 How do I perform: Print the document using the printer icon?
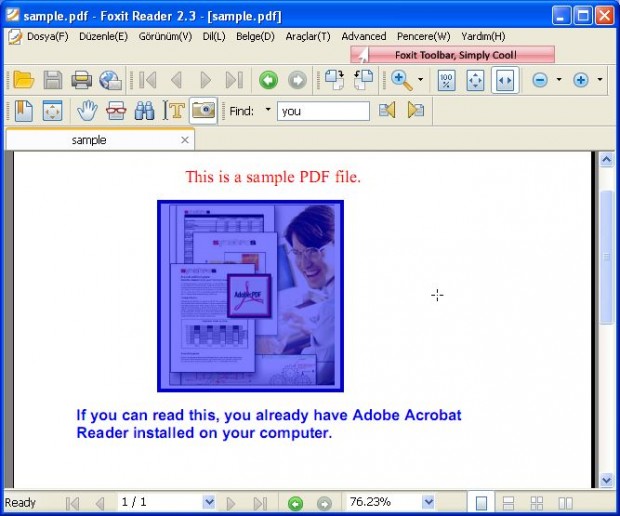82,80
